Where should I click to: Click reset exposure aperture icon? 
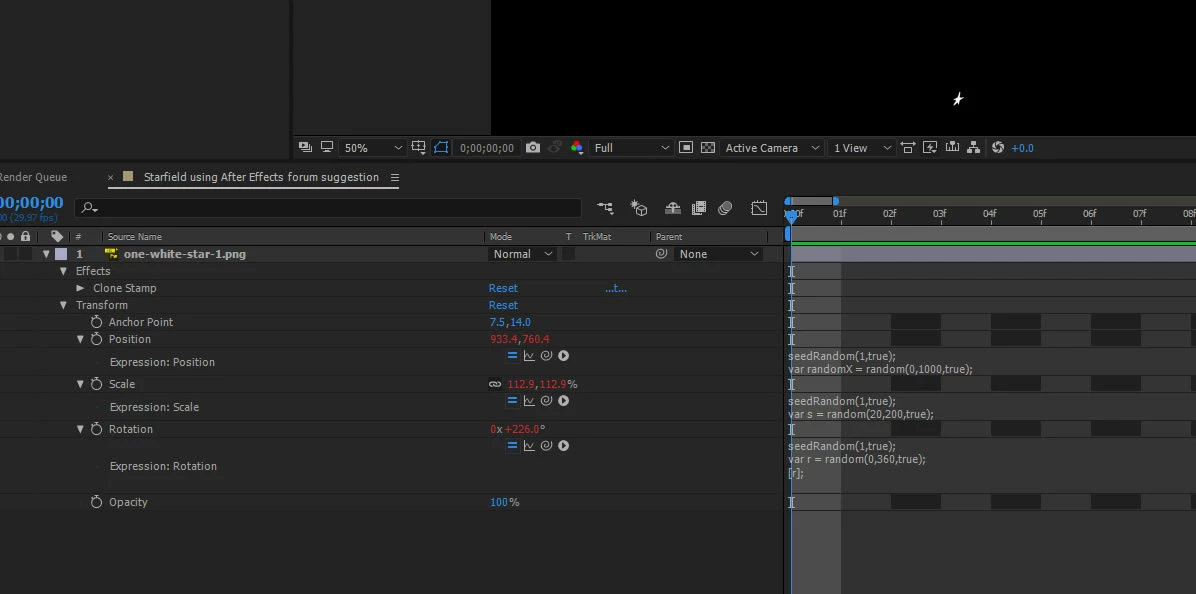(998, 147)
